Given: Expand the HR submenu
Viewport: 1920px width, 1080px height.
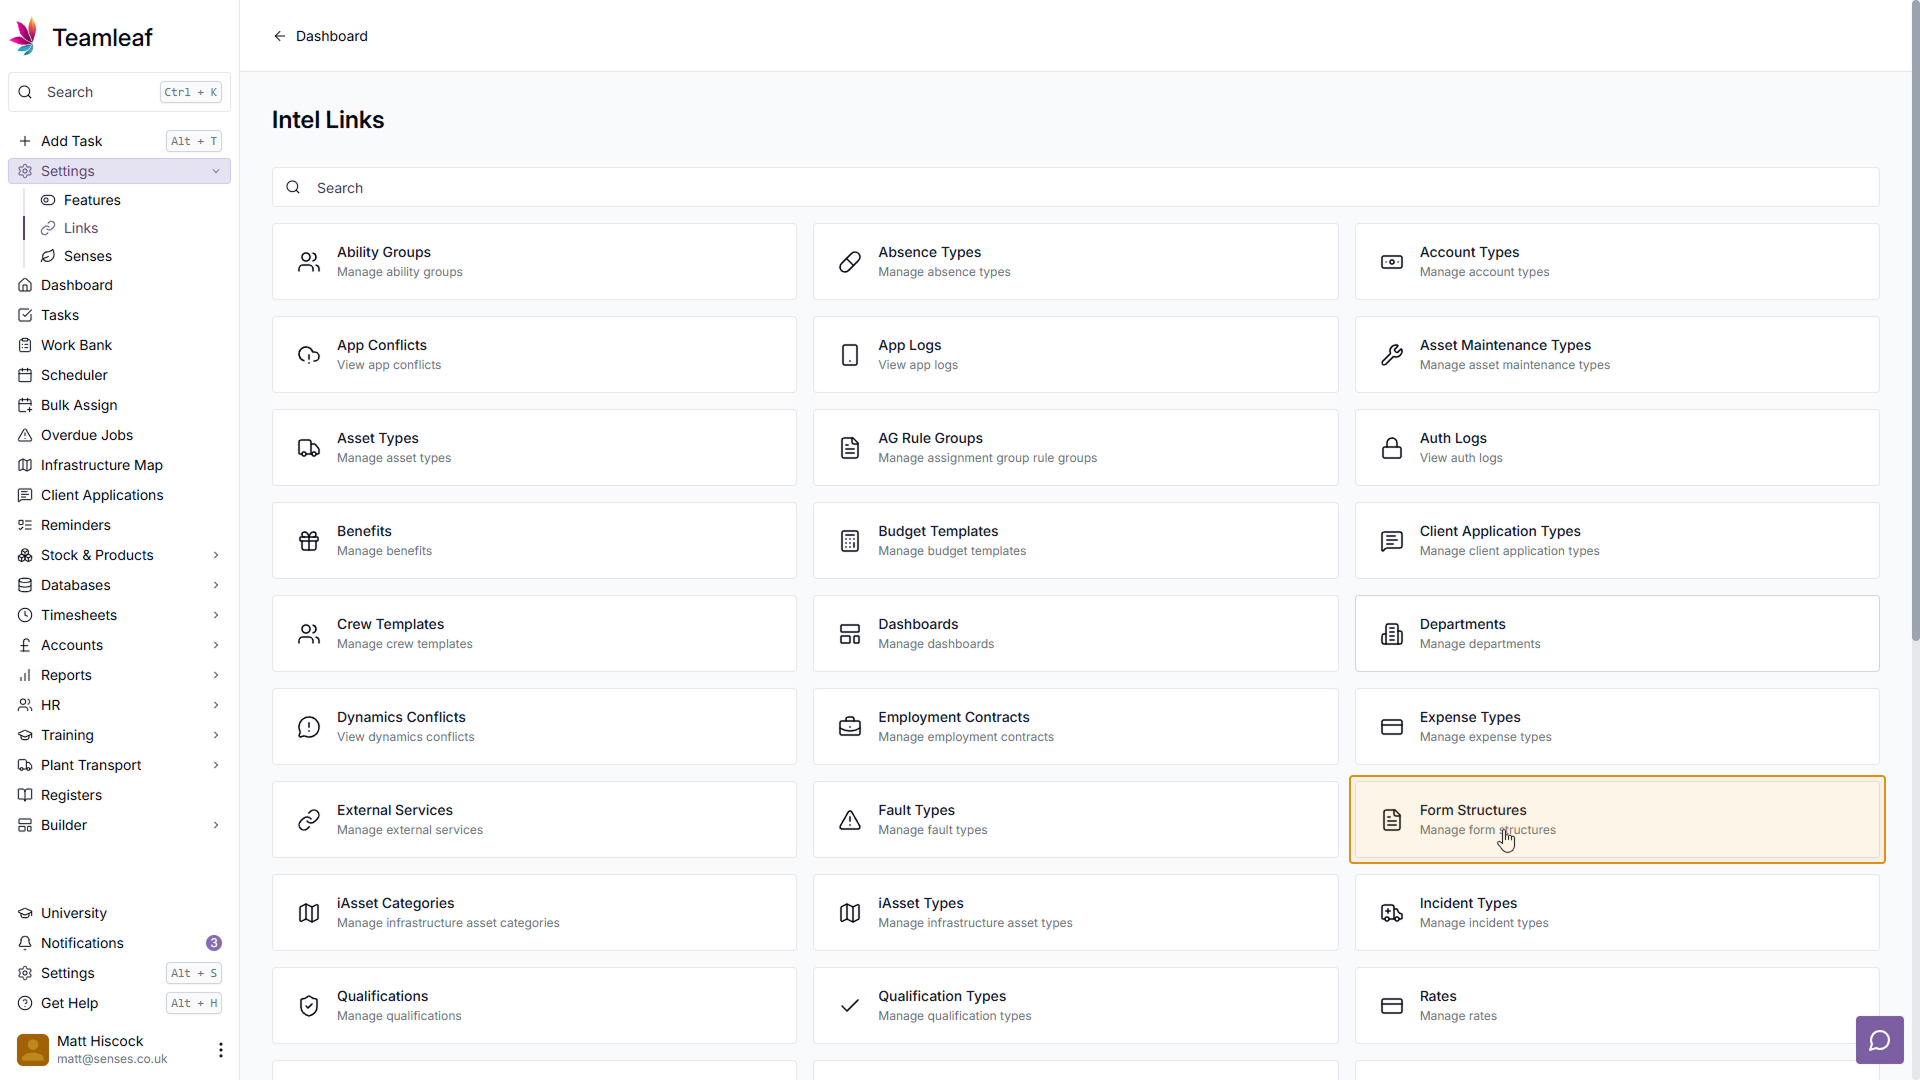Looking at the screenshot, I should coord(216,705).
